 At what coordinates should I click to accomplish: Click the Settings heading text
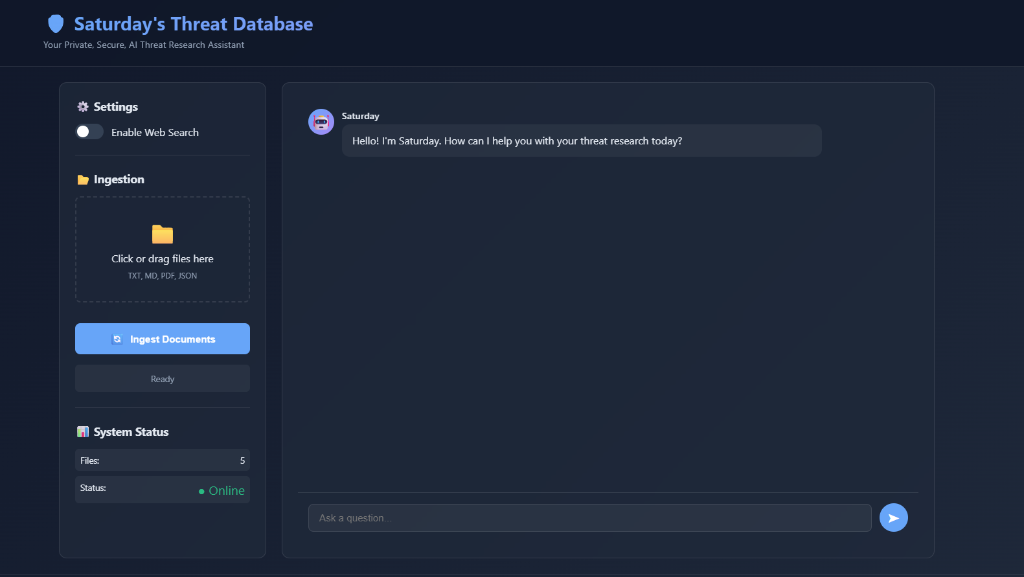click(116, 106)
